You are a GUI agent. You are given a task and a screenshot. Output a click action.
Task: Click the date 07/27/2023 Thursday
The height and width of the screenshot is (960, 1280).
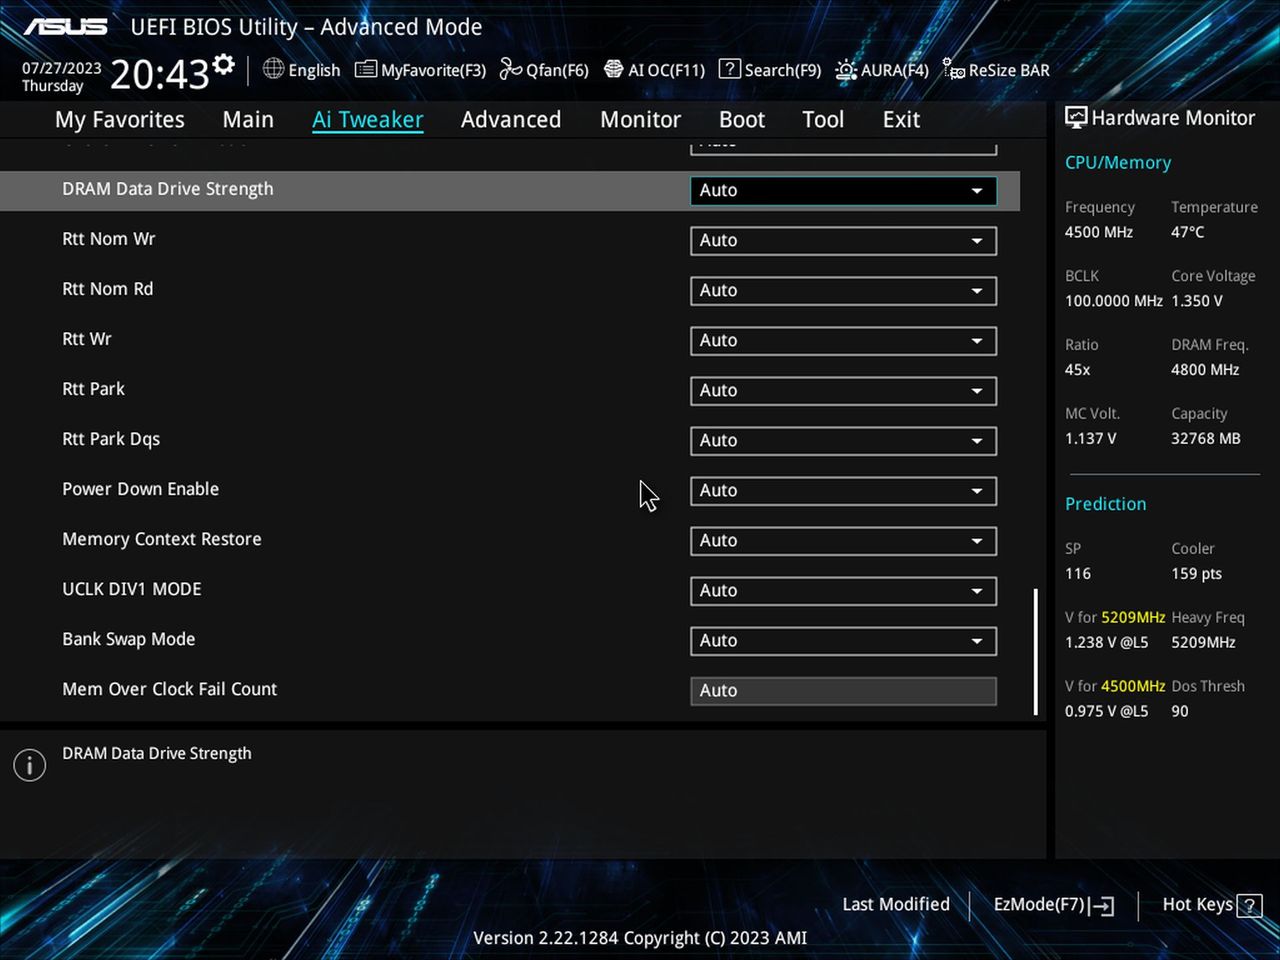click(62, 77)
